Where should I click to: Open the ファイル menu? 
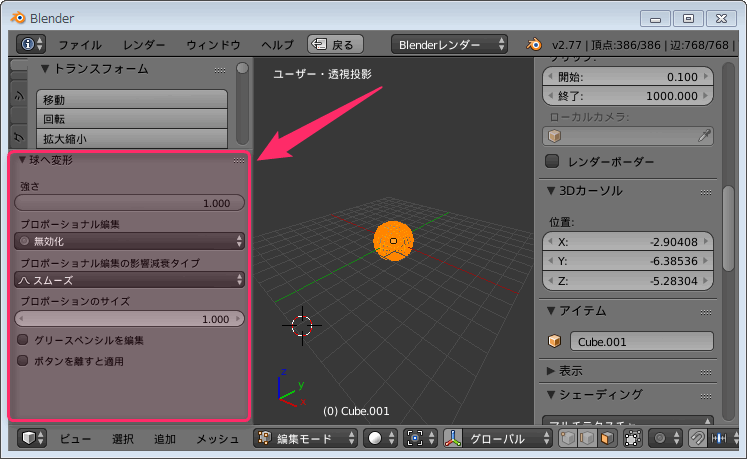80,45
